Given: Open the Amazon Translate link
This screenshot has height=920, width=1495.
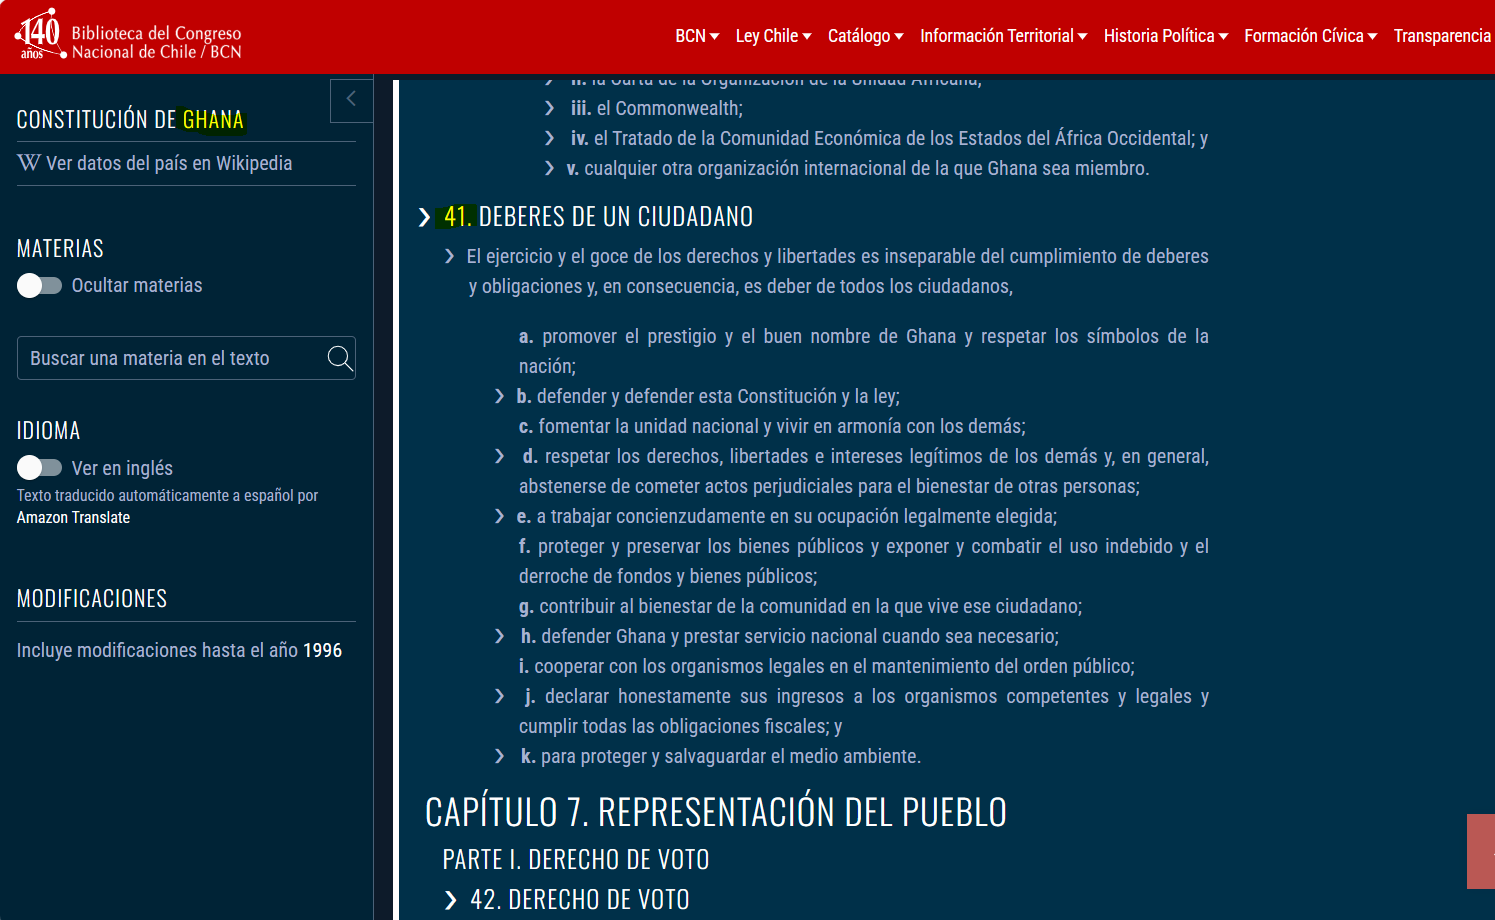Looking at the screenshot, I should (73, 518).
